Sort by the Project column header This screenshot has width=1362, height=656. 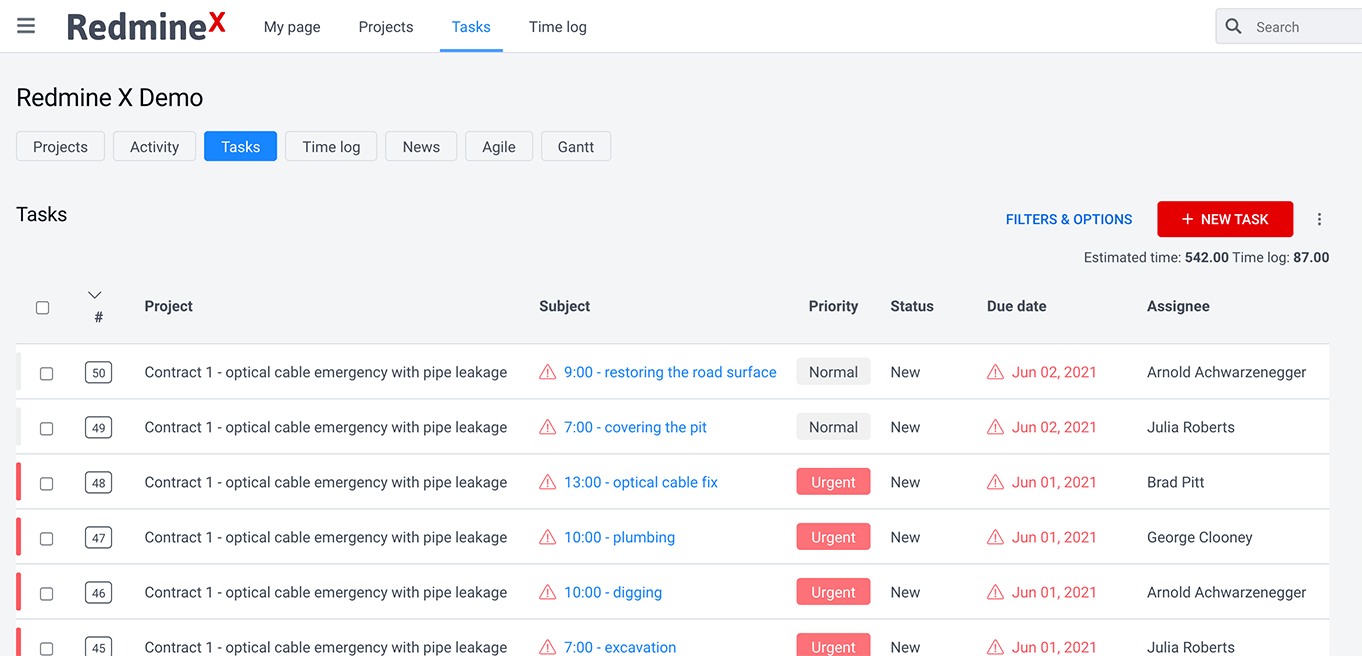click(168, 306)
